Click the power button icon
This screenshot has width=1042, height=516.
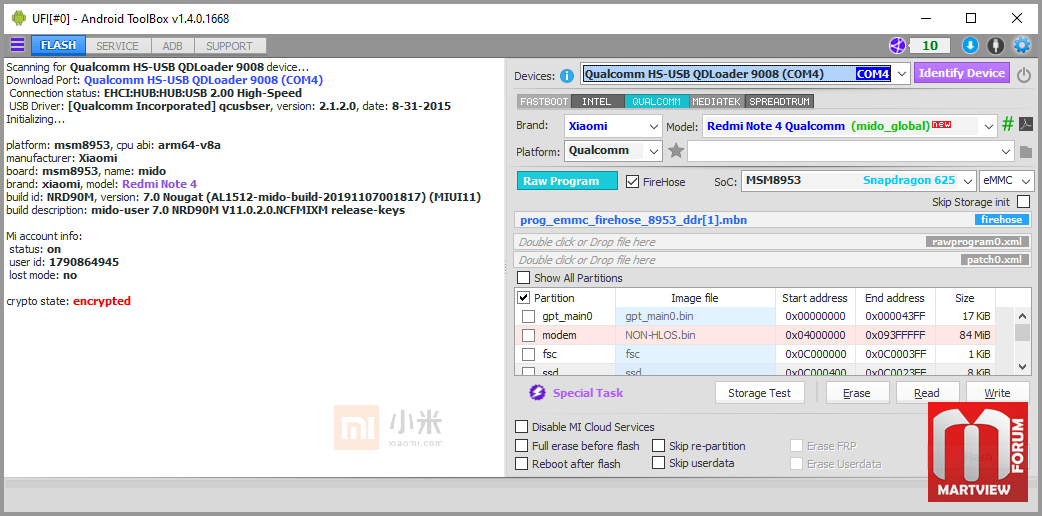pyautogui.click(x=1024, y=74)
